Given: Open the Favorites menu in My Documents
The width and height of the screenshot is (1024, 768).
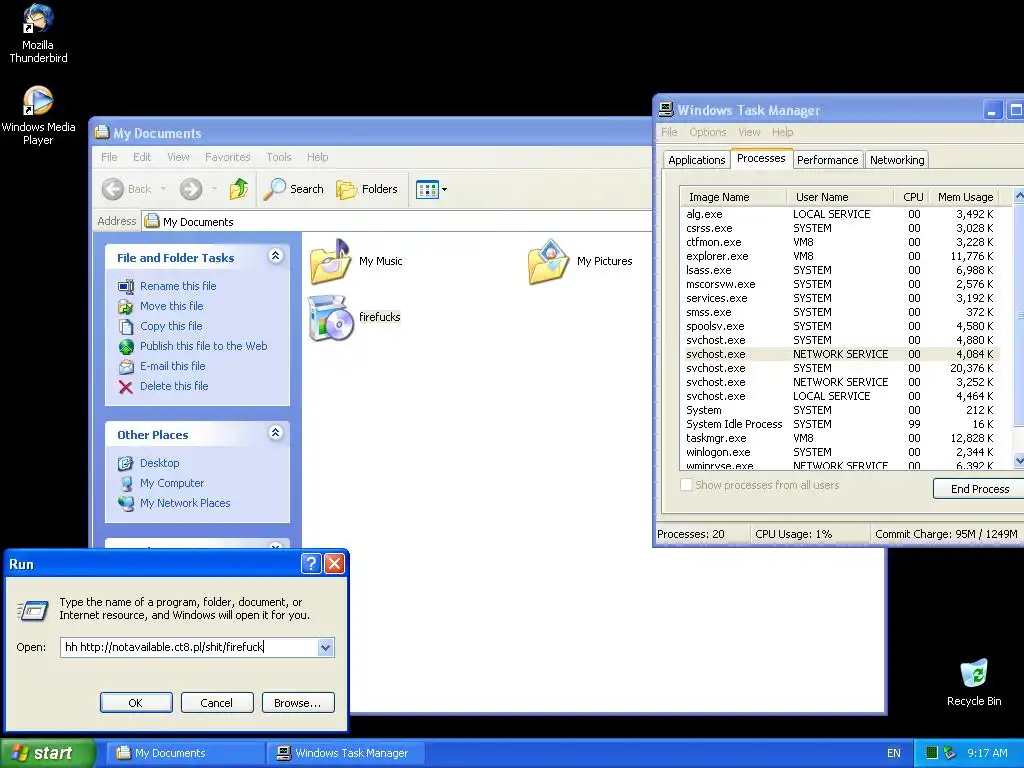Looking at the screenshot, I should [x=227, y=157].
